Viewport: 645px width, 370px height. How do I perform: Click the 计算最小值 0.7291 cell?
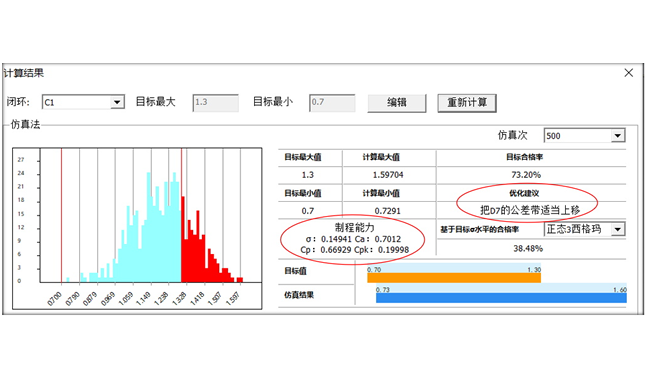click(387, 211)
